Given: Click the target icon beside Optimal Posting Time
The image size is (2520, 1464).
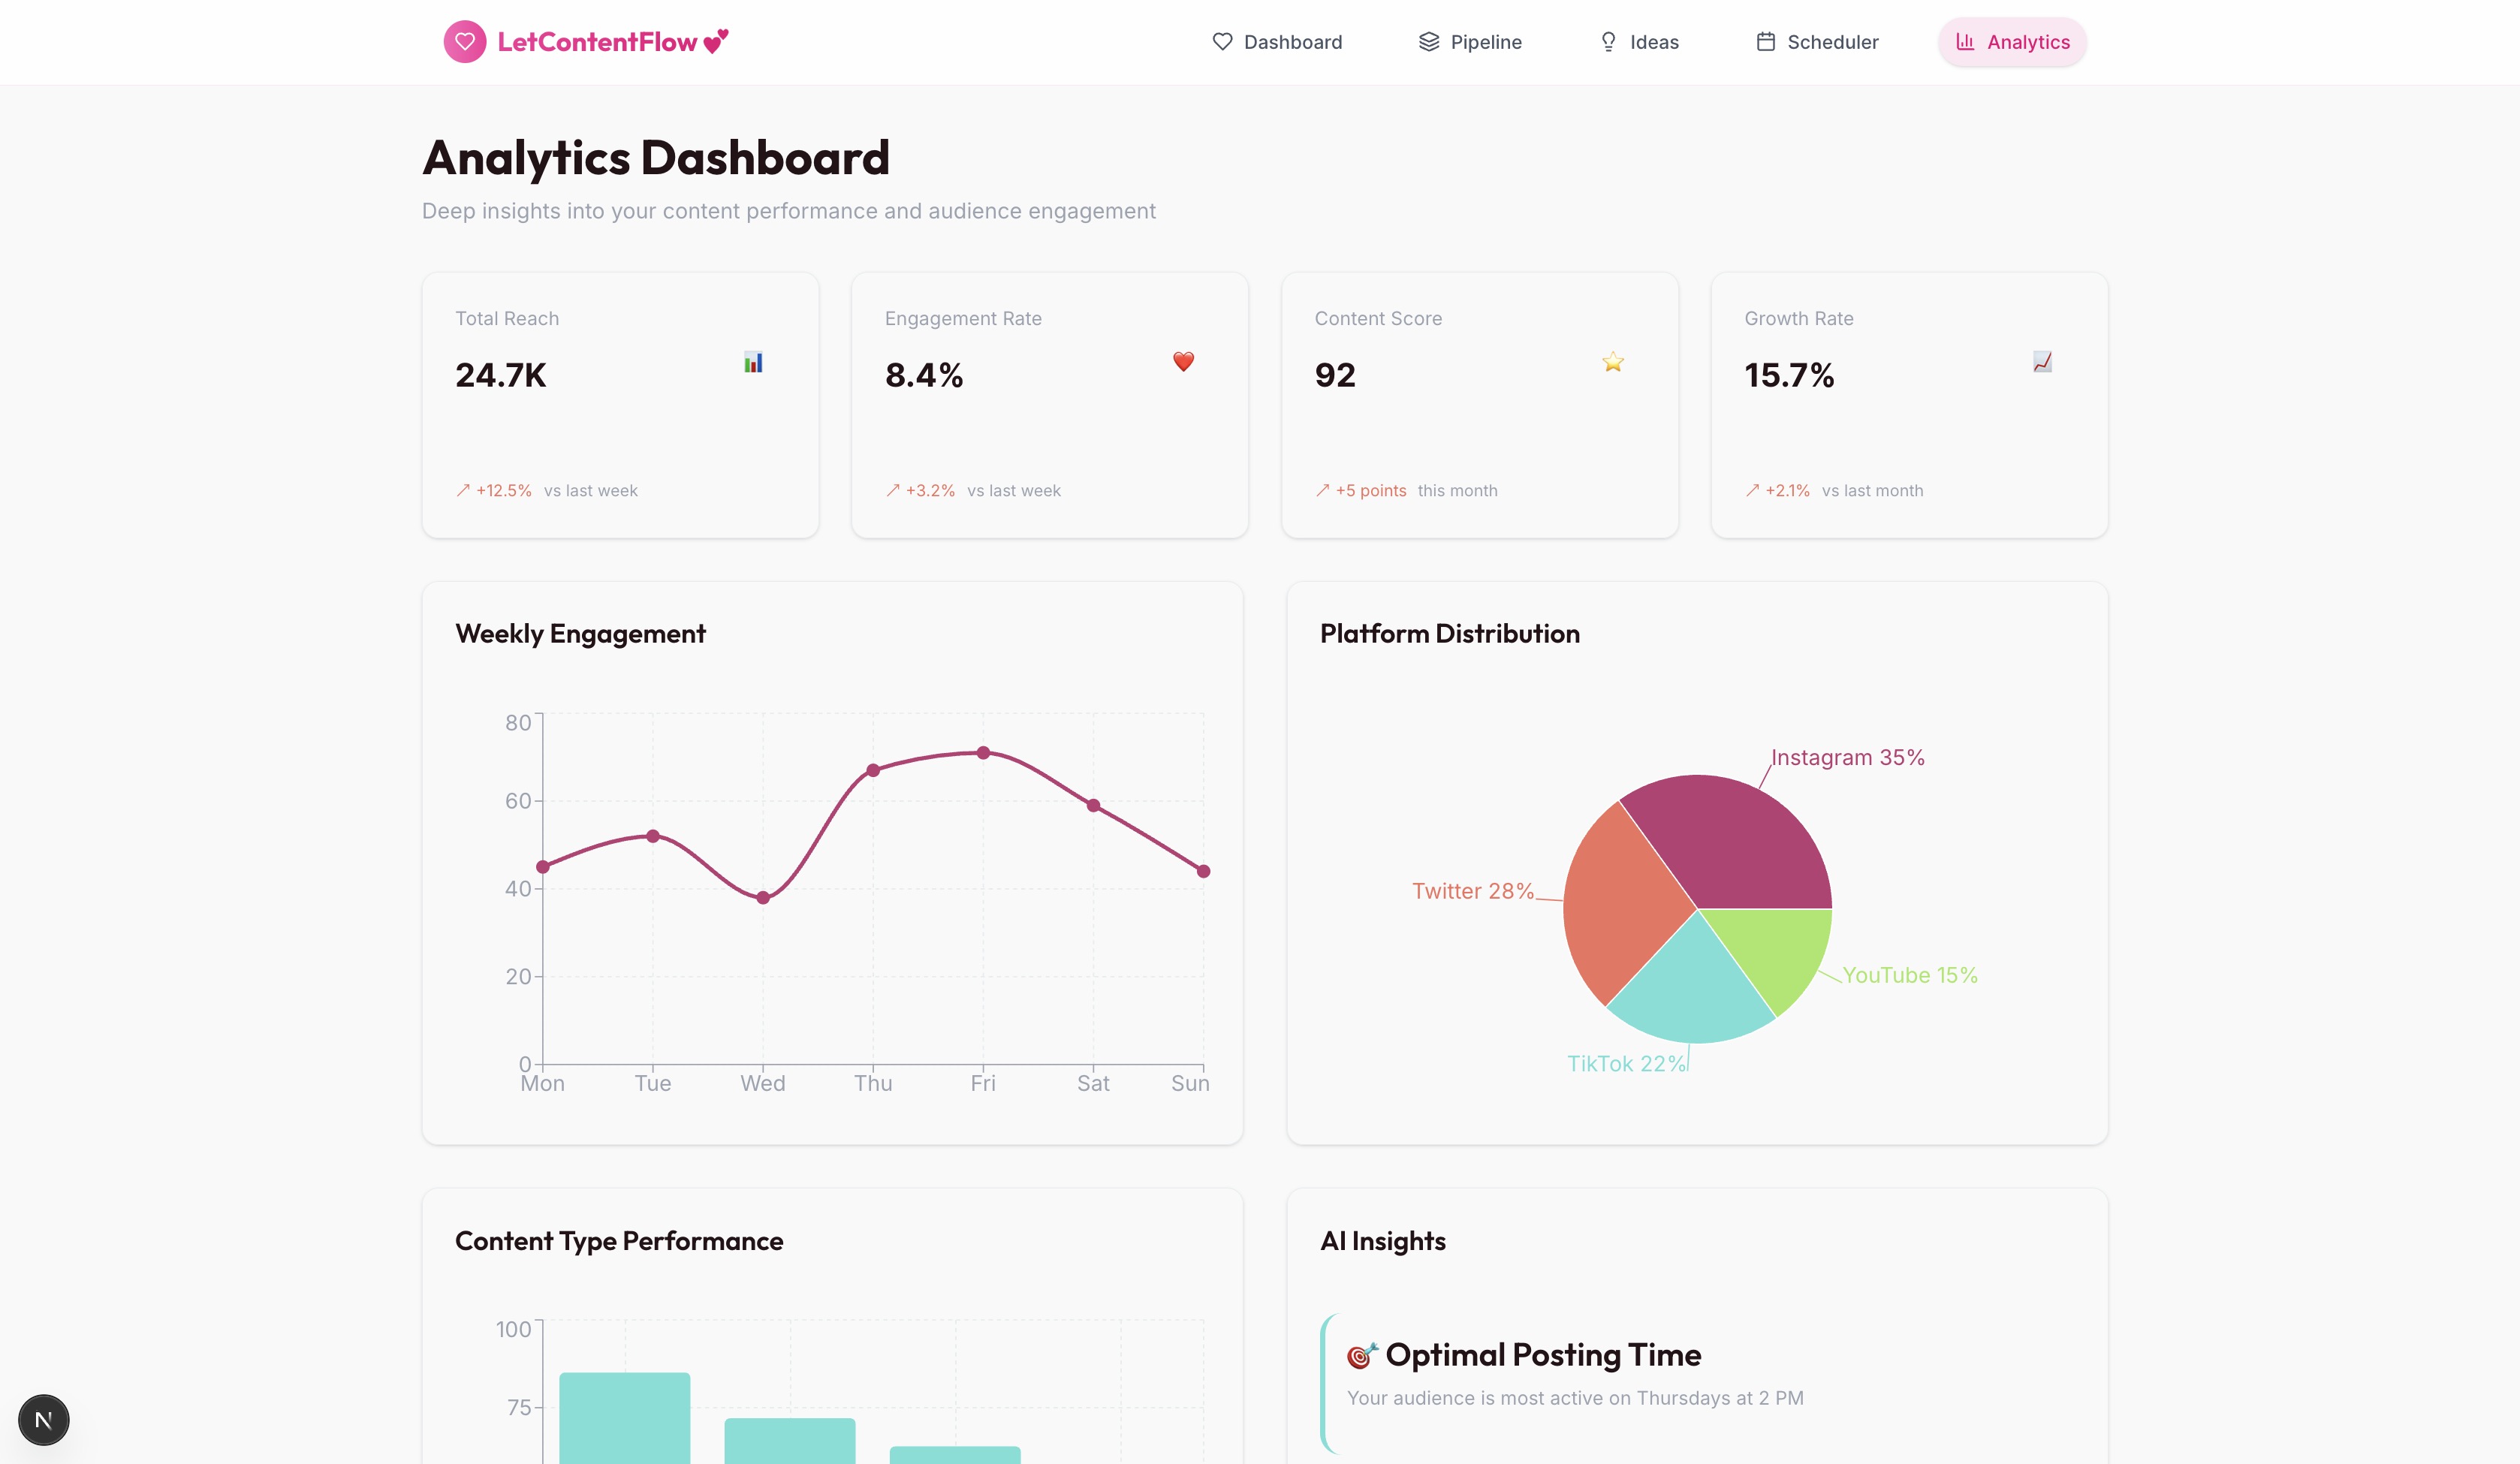Looking at the screenshot, I should coord(1361,1355).
